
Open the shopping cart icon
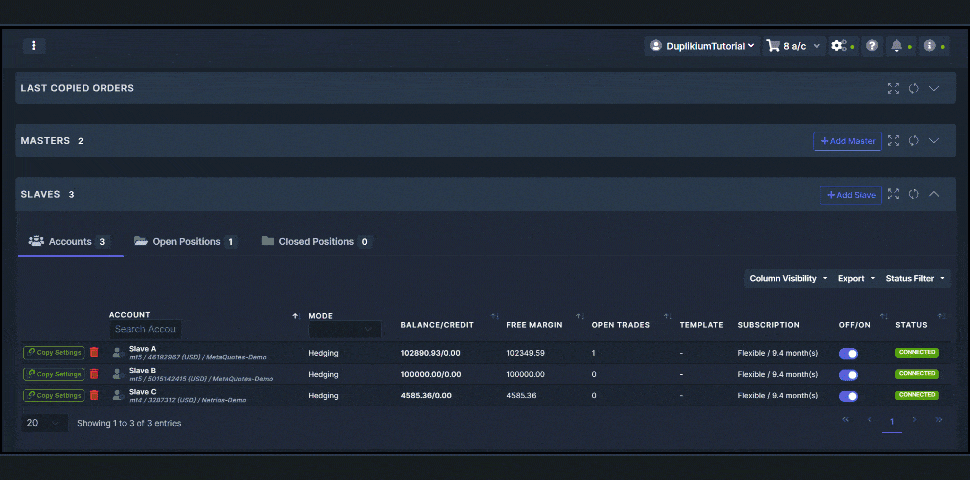773,46
